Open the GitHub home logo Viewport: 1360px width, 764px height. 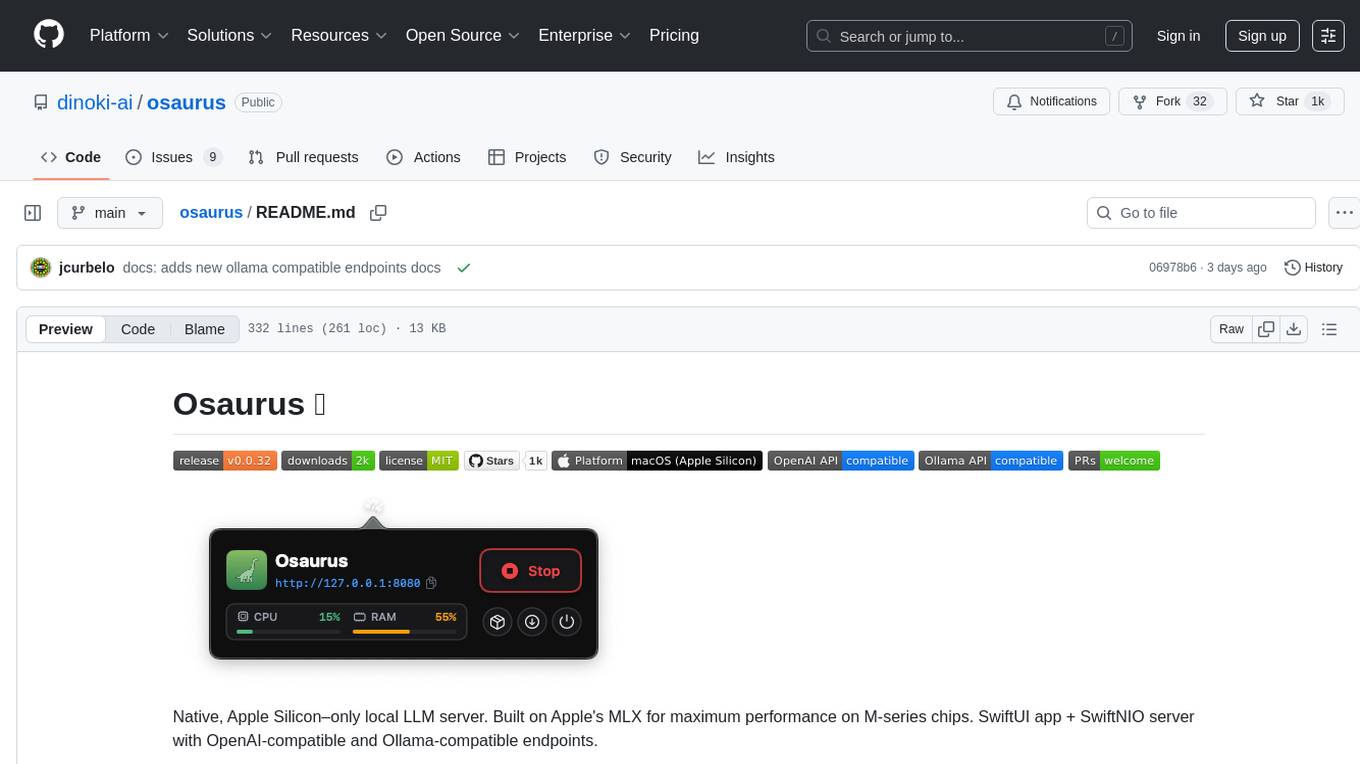[49, 35]
